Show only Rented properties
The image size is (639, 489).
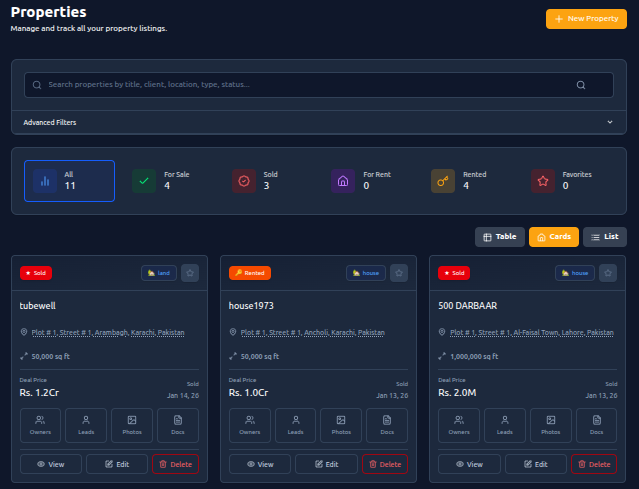pos(466,180)
